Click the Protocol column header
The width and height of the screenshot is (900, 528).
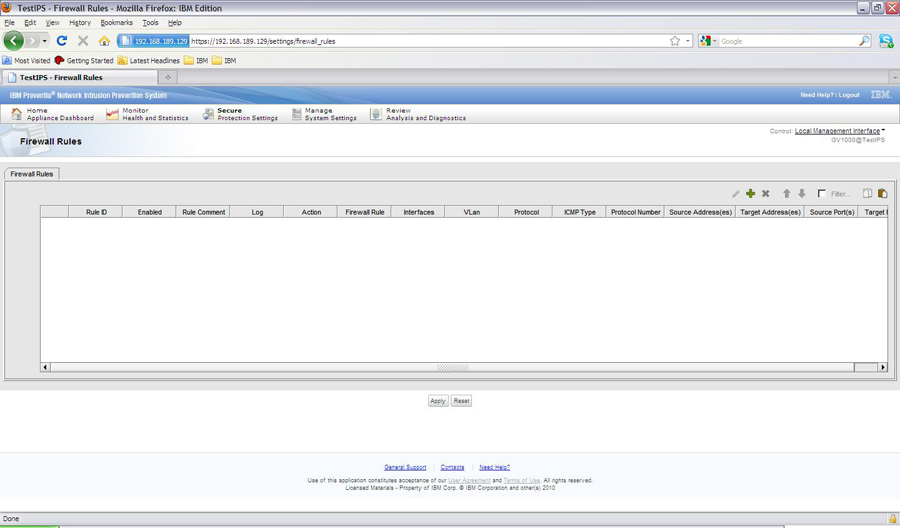526,212
